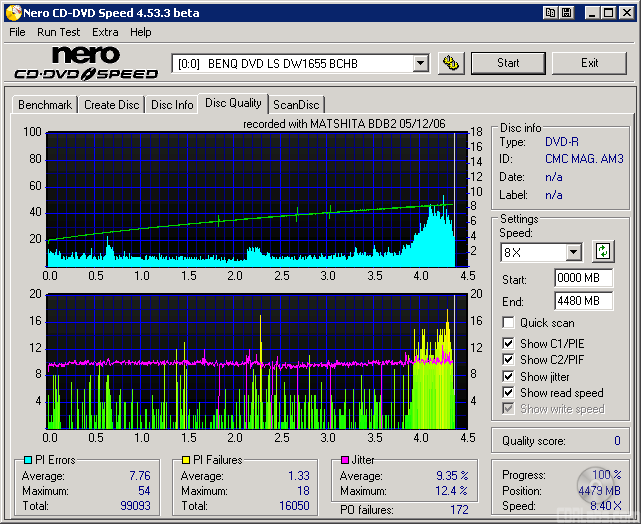Click the copy icon in the title bar

pyautogui.click(x=551, y=12)
